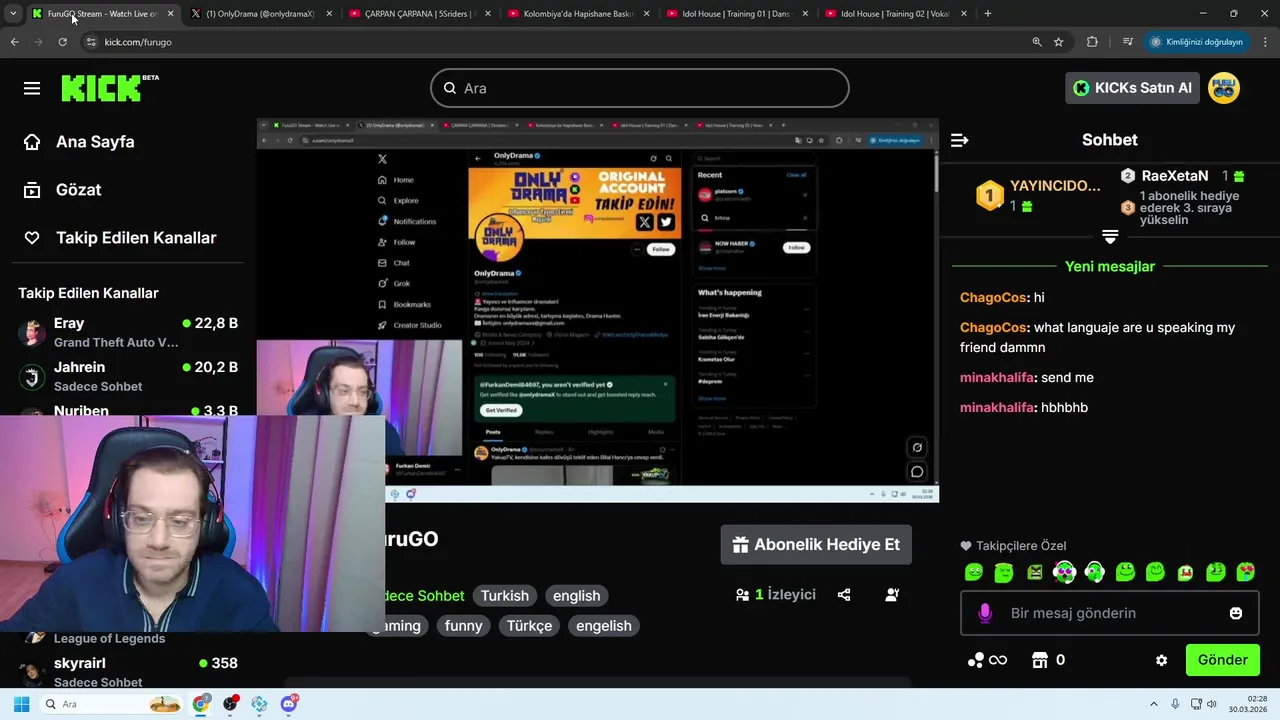Image resolution: width=1280 pixels, height=720 pixels.
Task: Open Jahrein channel in sidebar
Action: click(128, 376)
